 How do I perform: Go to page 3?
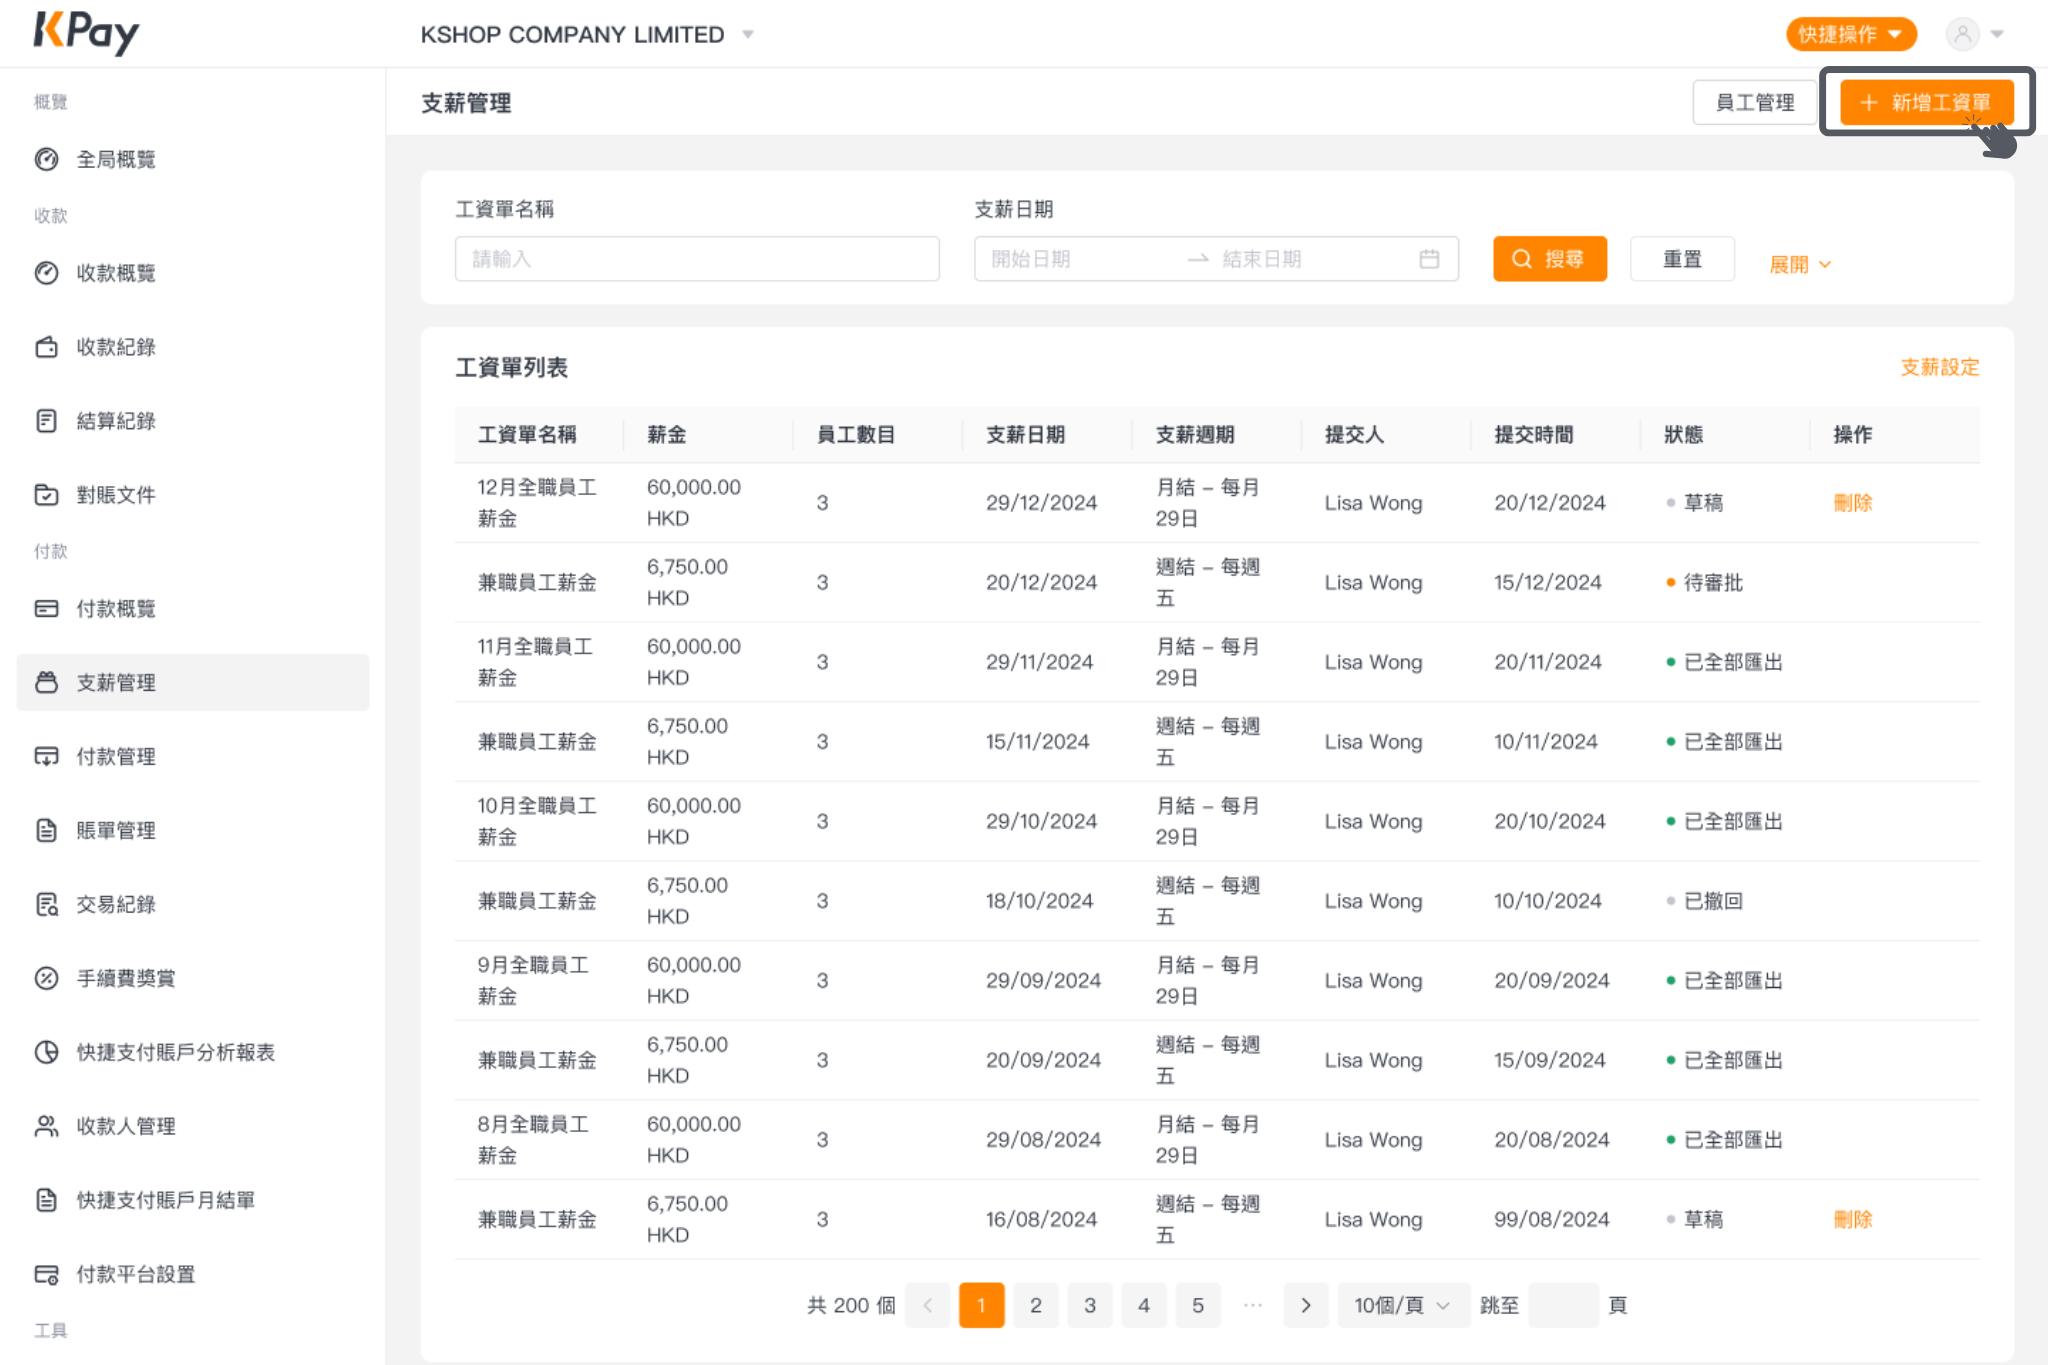pos(1090,1305)
